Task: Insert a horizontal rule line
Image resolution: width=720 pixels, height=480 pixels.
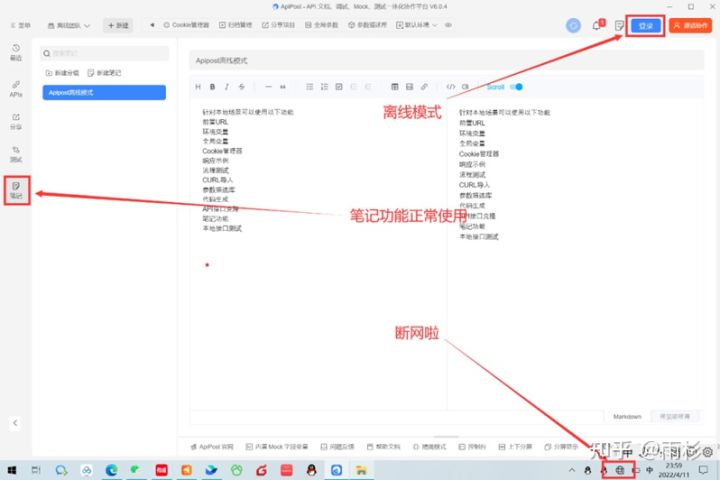Action: coord(268,86)
